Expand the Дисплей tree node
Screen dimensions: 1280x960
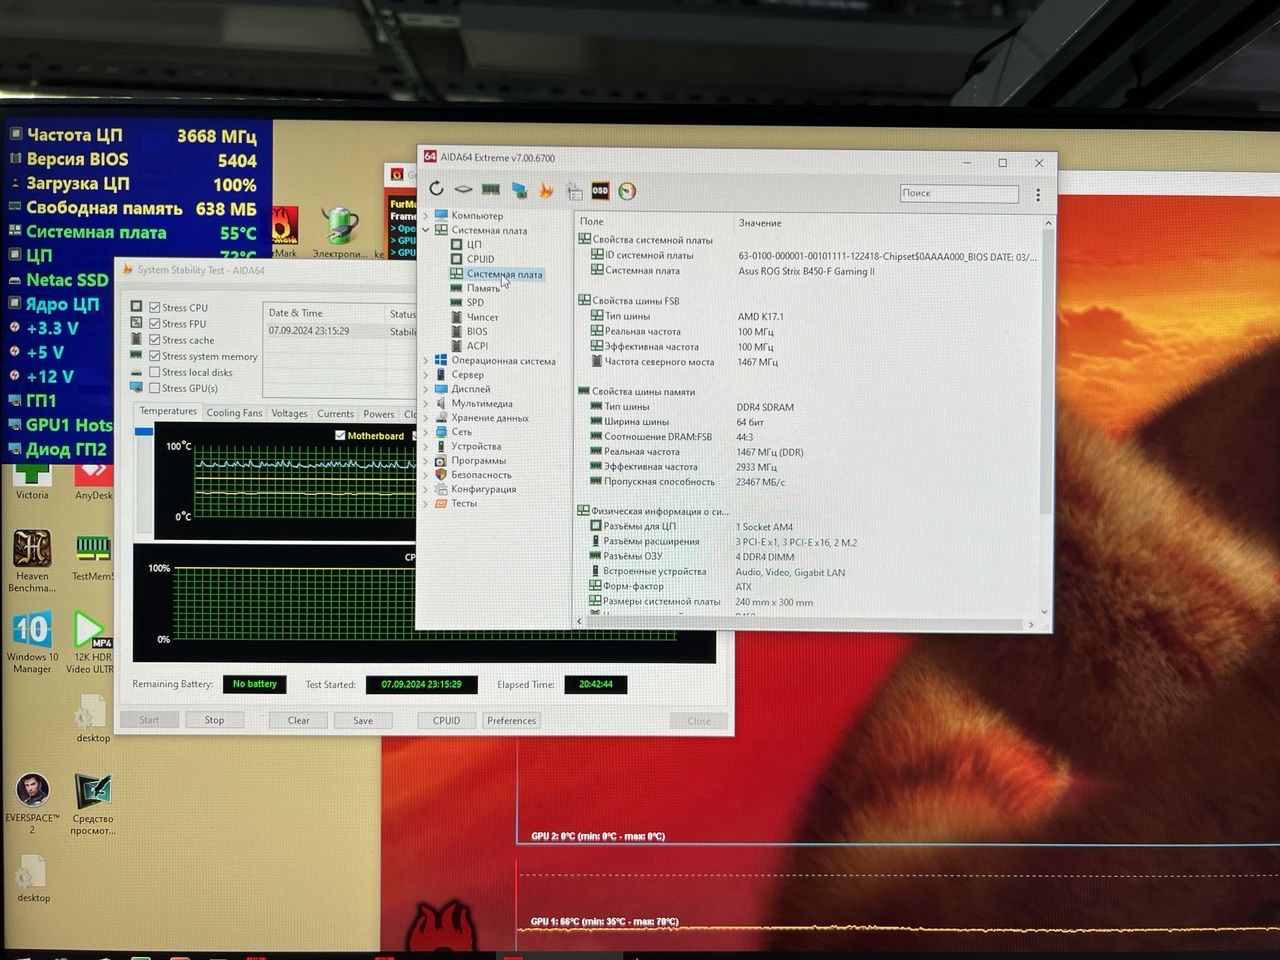[426, 389]
